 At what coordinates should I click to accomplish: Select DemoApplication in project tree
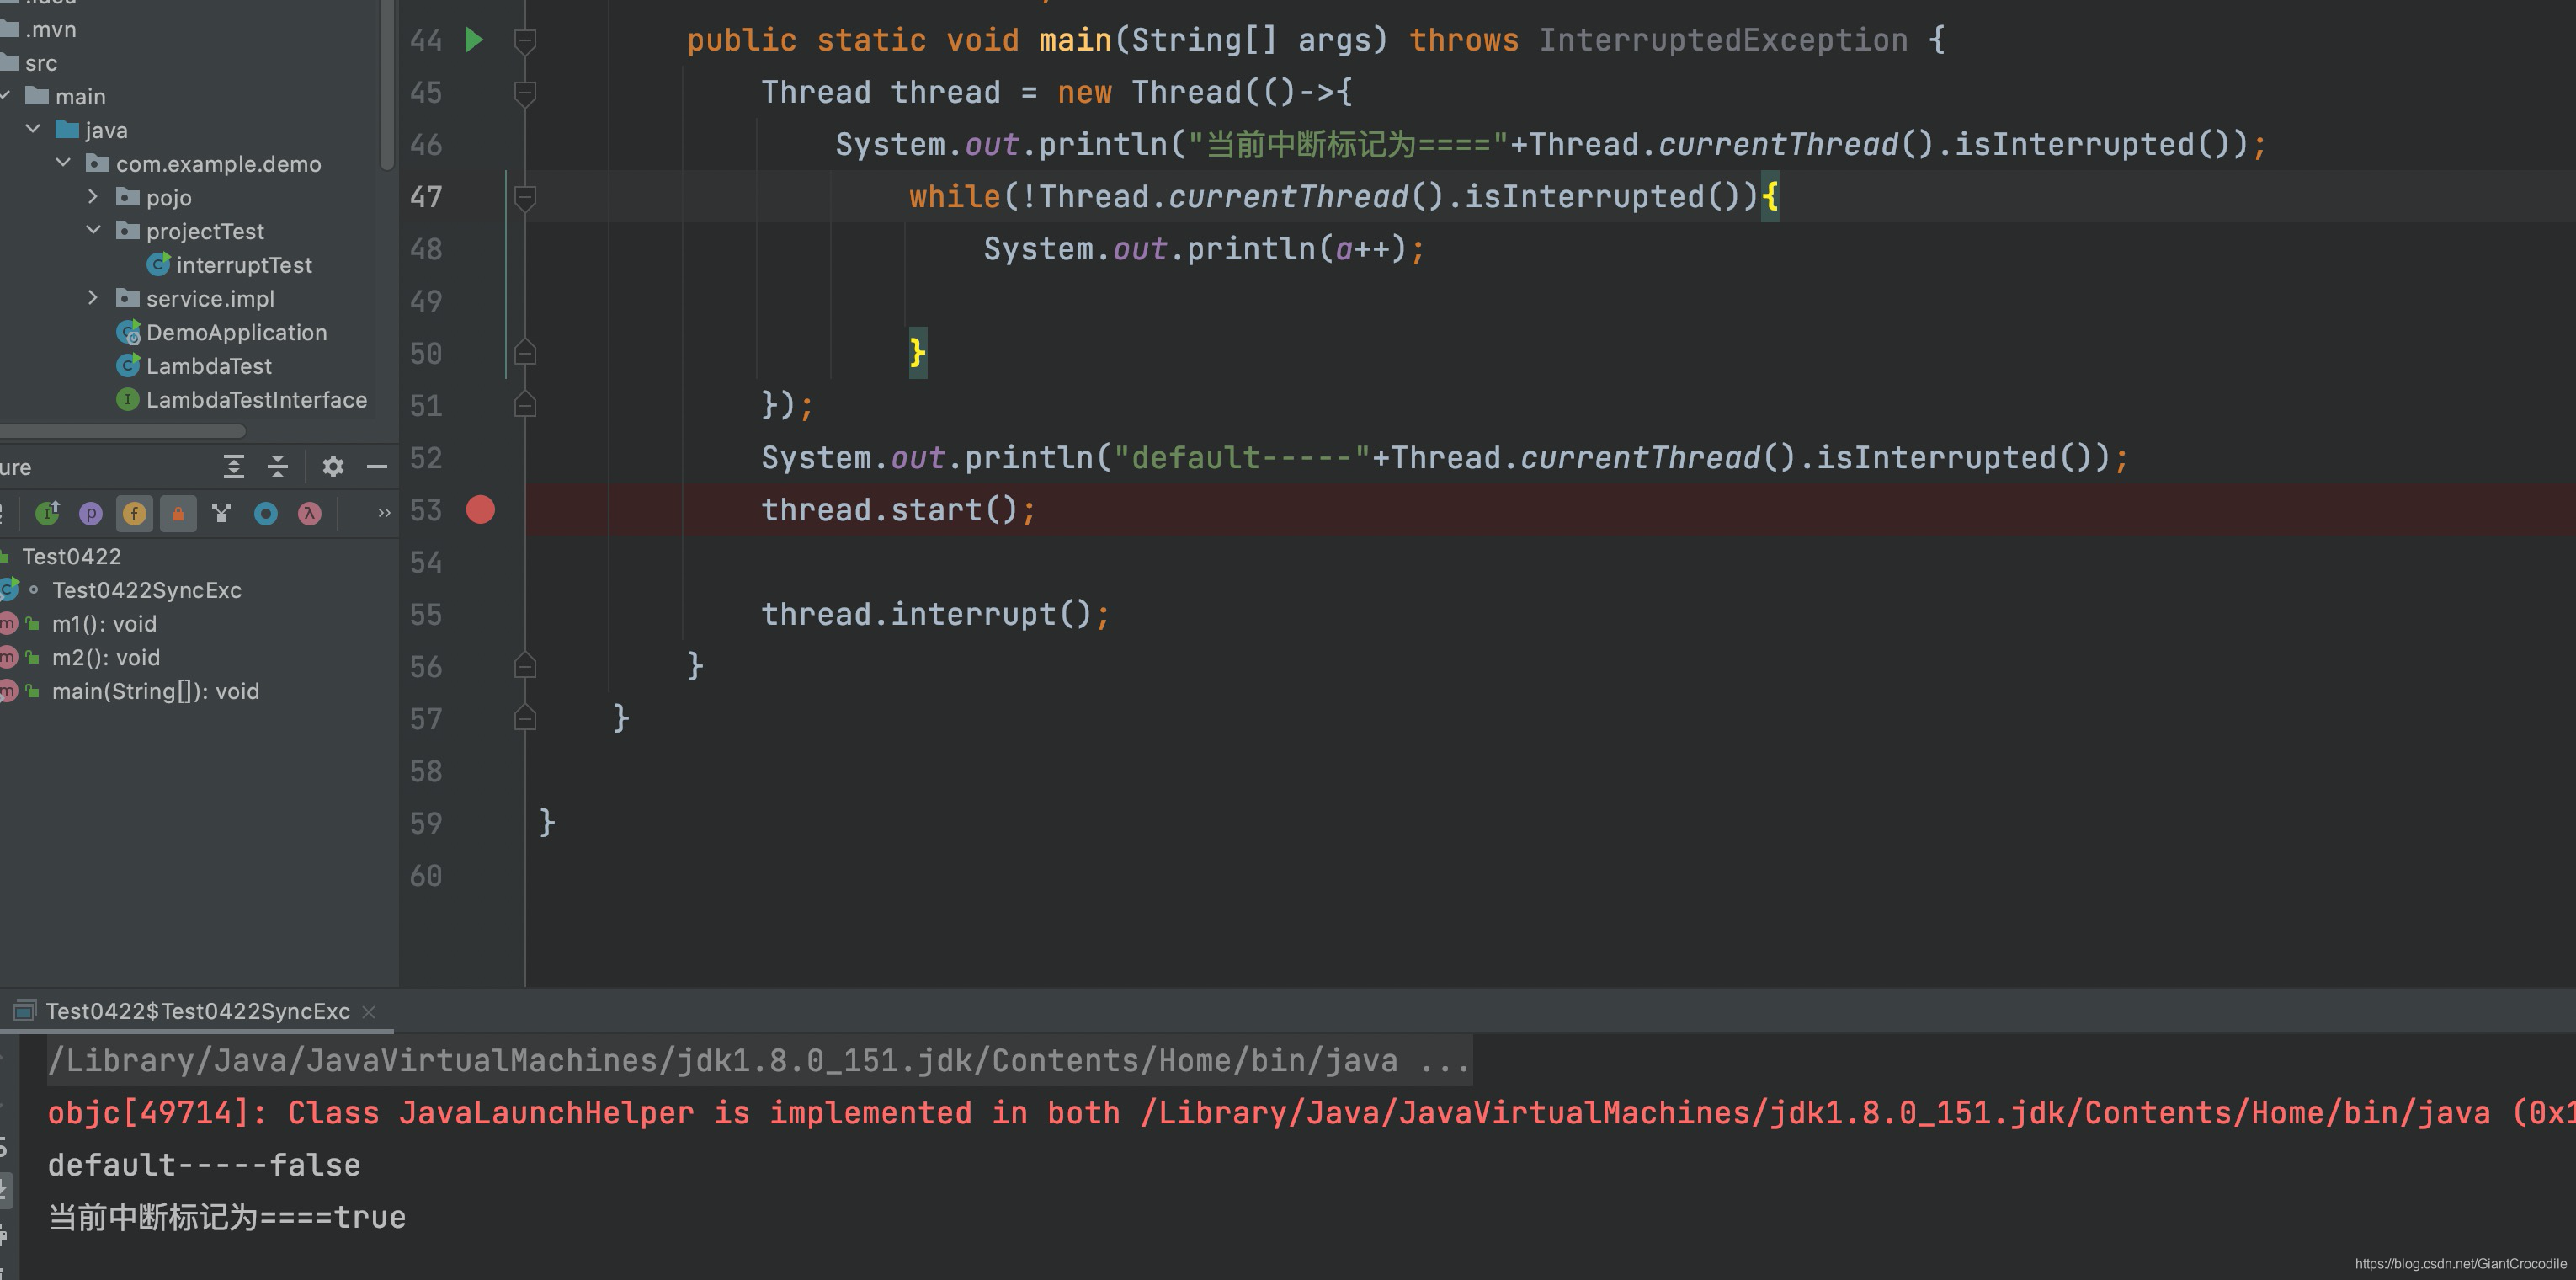237,332
